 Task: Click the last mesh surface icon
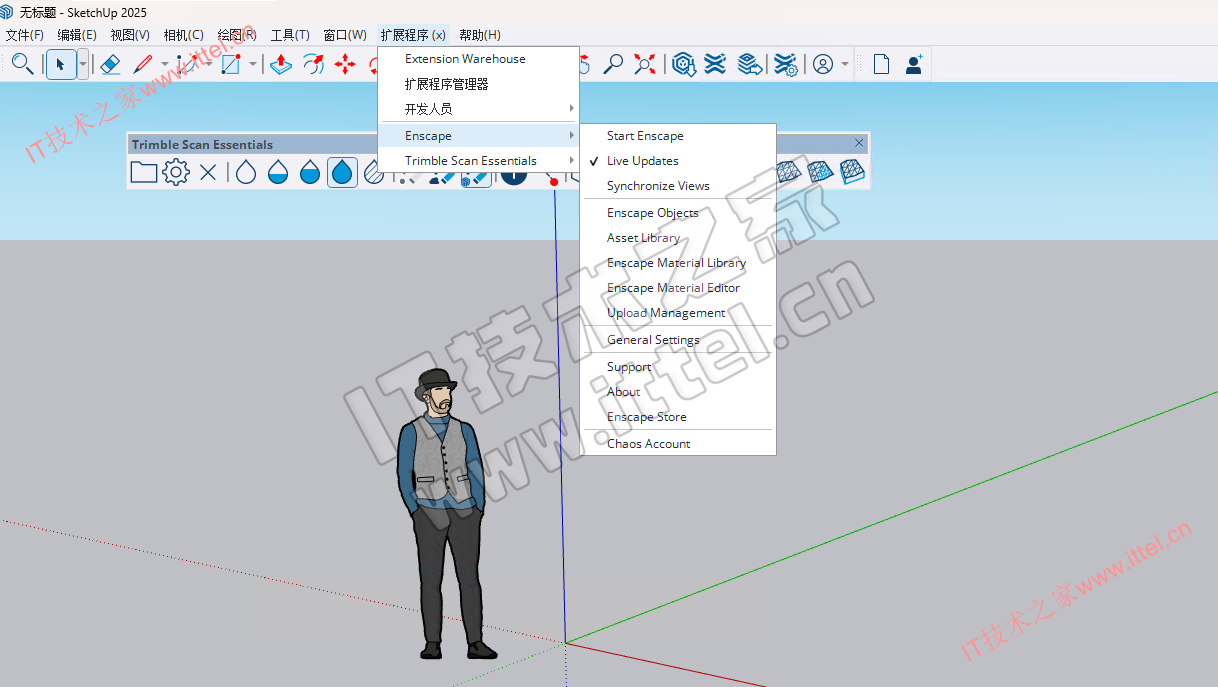852,172
